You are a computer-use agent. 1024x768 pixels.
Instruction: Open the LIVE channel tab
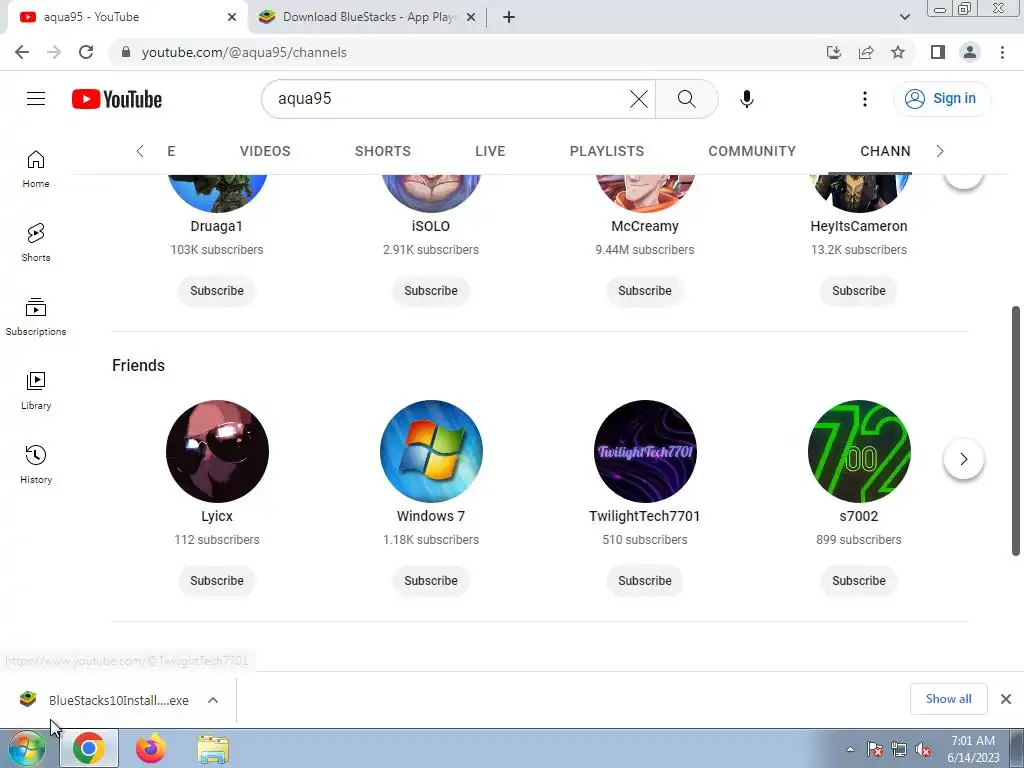490,151
